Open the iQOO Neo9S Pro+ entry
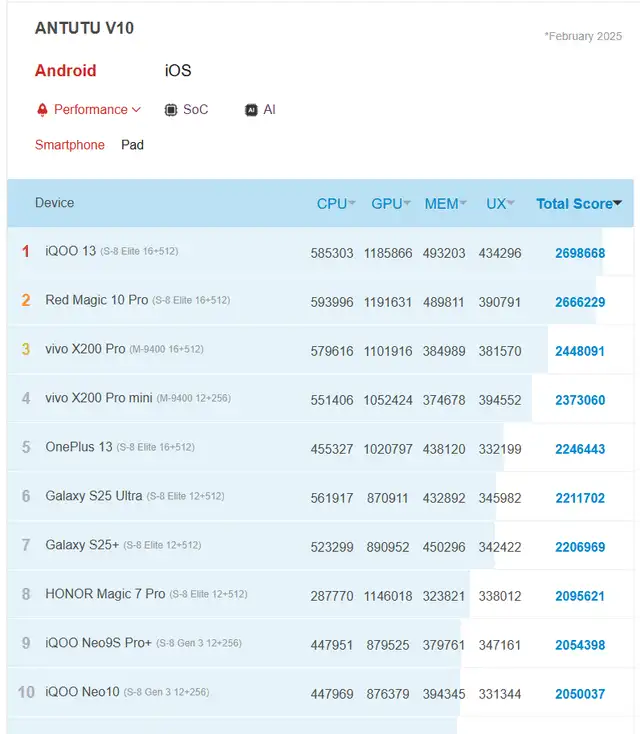640x734 pixels. 98,643
